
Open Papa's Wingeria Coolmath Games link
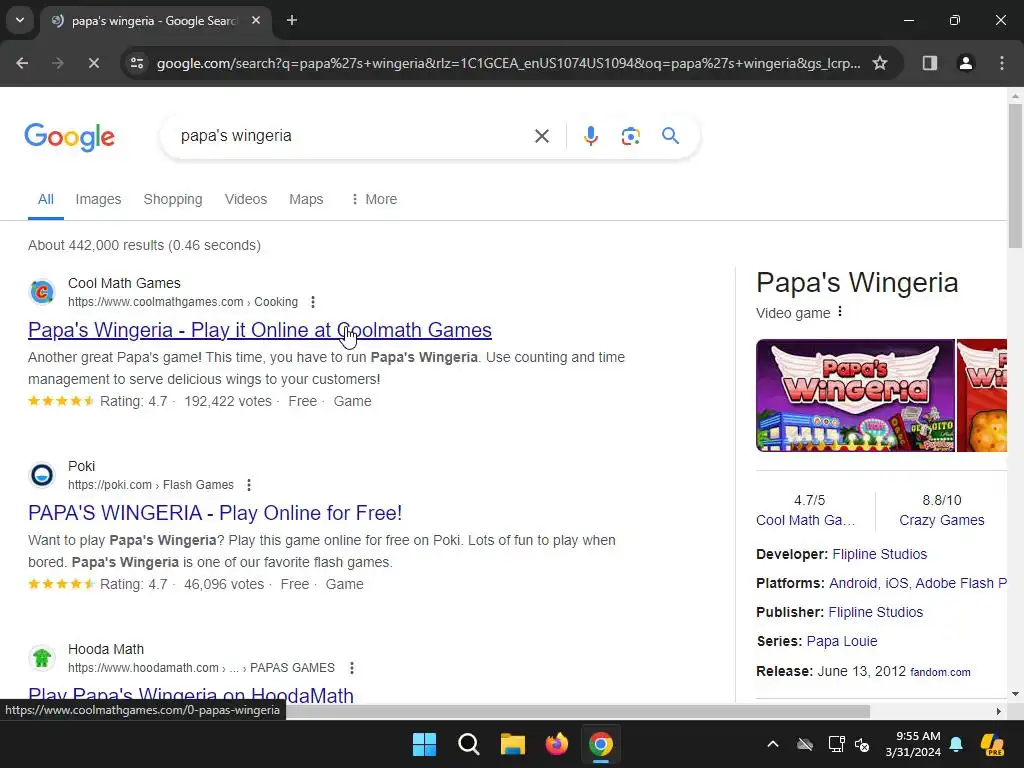(x=260, y=330)
